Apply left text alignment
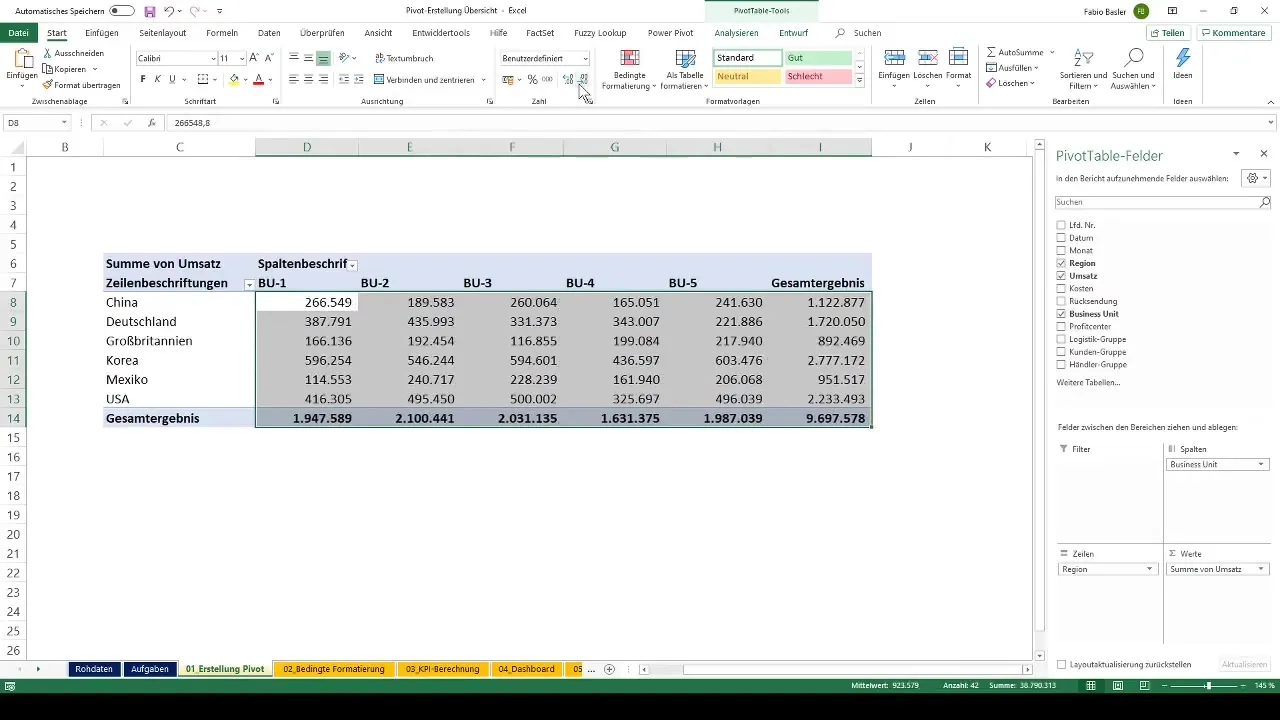Image resolution: width=1280 pixels, height=720 pixels. tap(294, 79)
